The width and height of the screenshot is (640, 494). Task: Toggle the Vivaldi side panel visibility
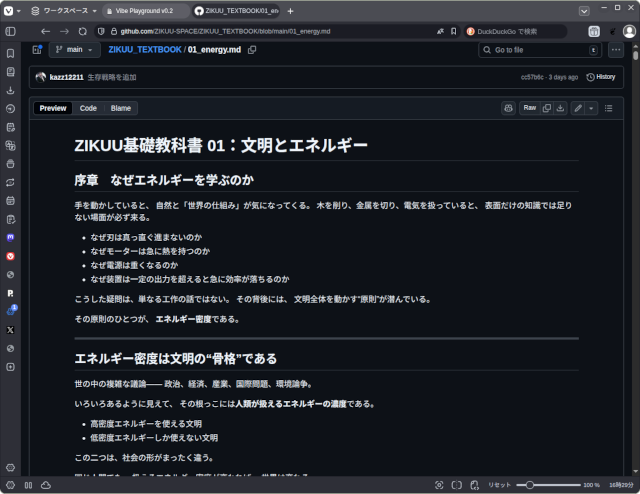10,485
